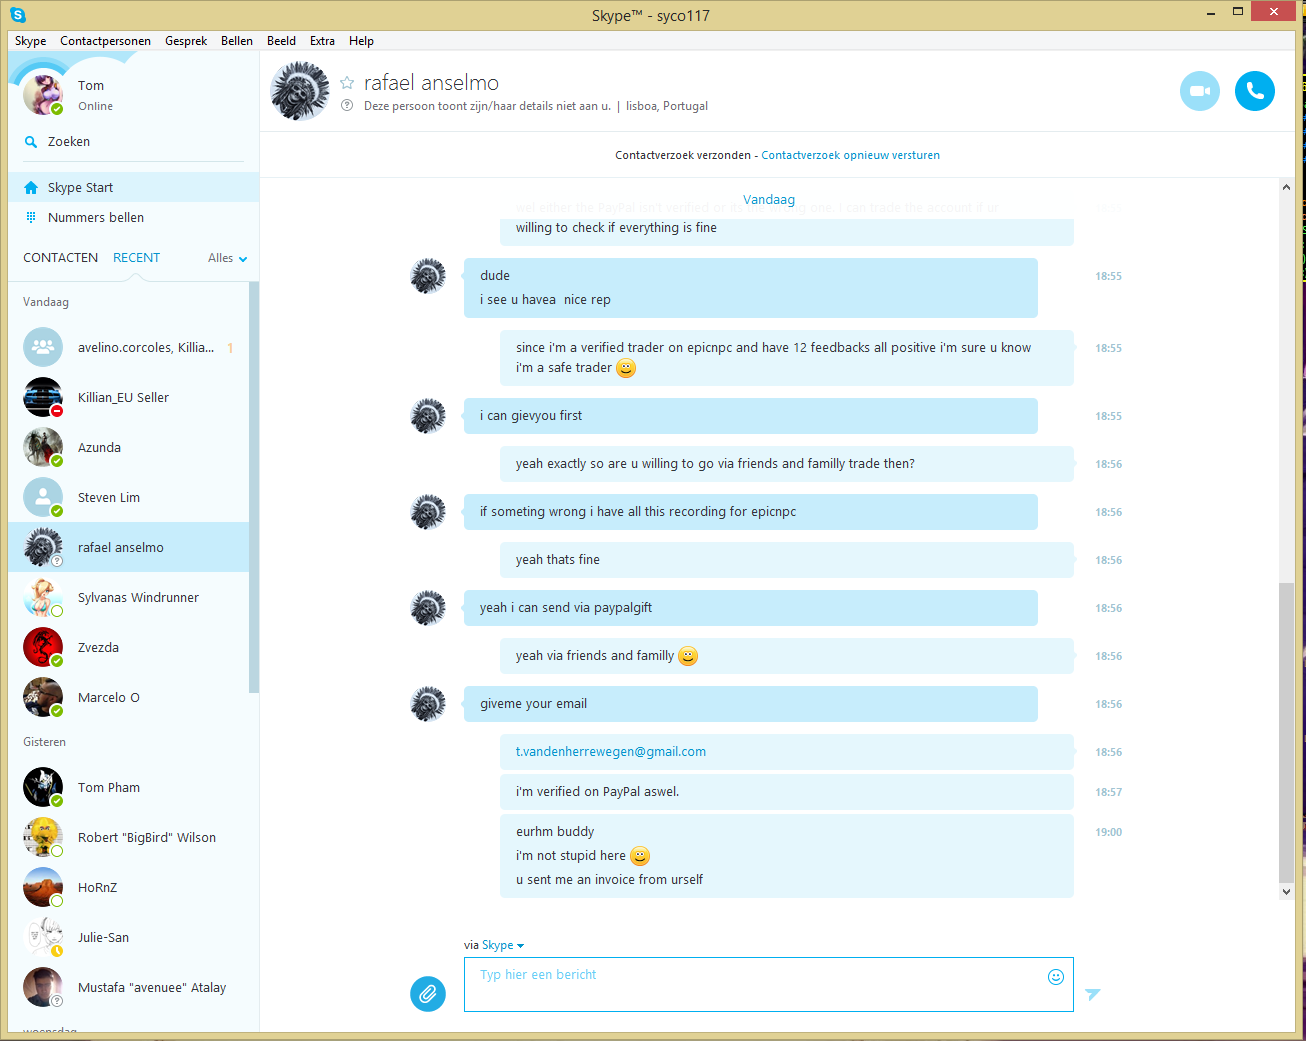Open the dial pad icon for Nummers bellen
This screenshot has height=1041, width=1306.
coord(31,217)
